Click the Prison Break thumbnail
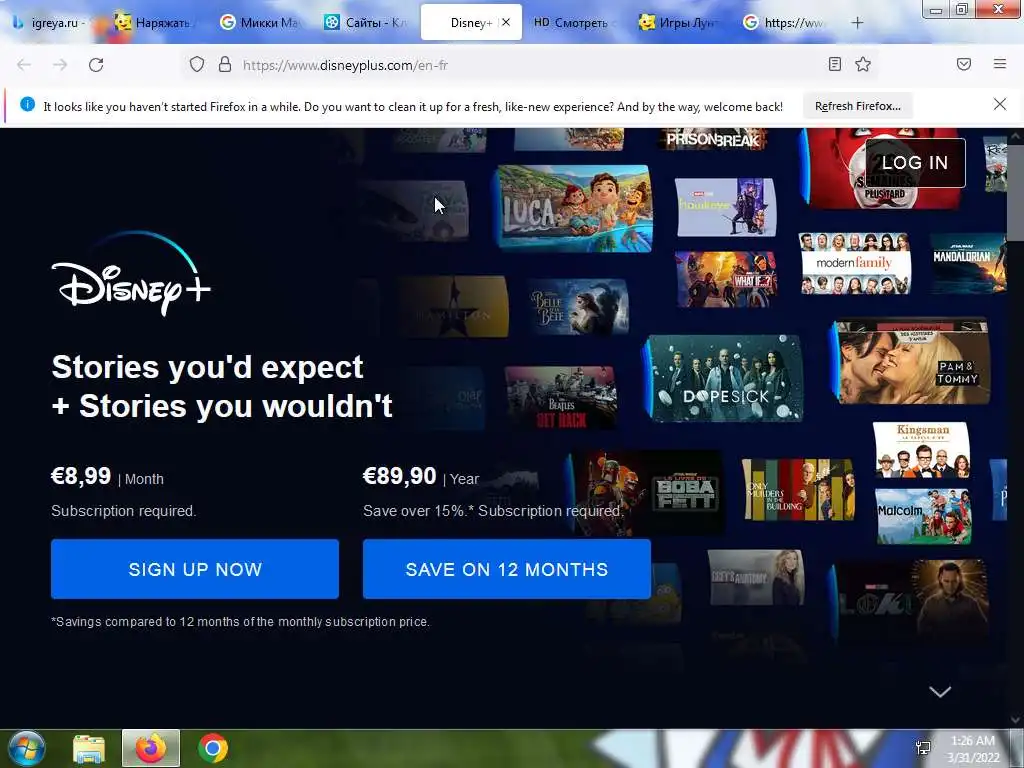Screen dimensions: 1024x768 [x=712, y=139]
